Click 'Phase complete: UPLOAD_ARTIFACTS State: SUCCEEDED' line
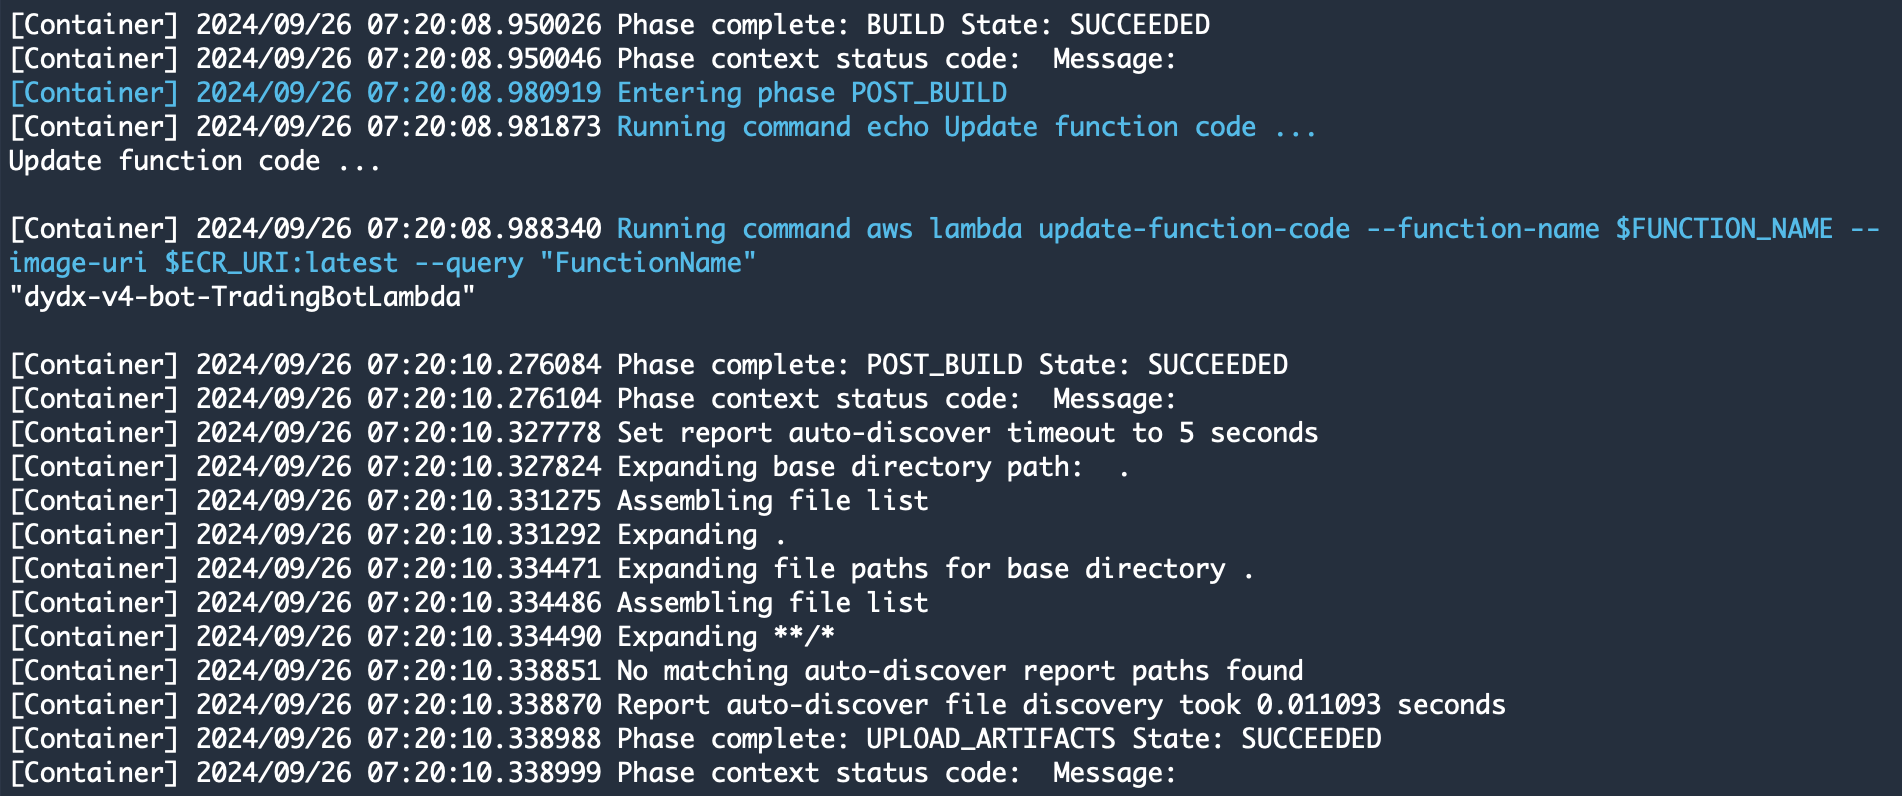 [x=695, y=739]
